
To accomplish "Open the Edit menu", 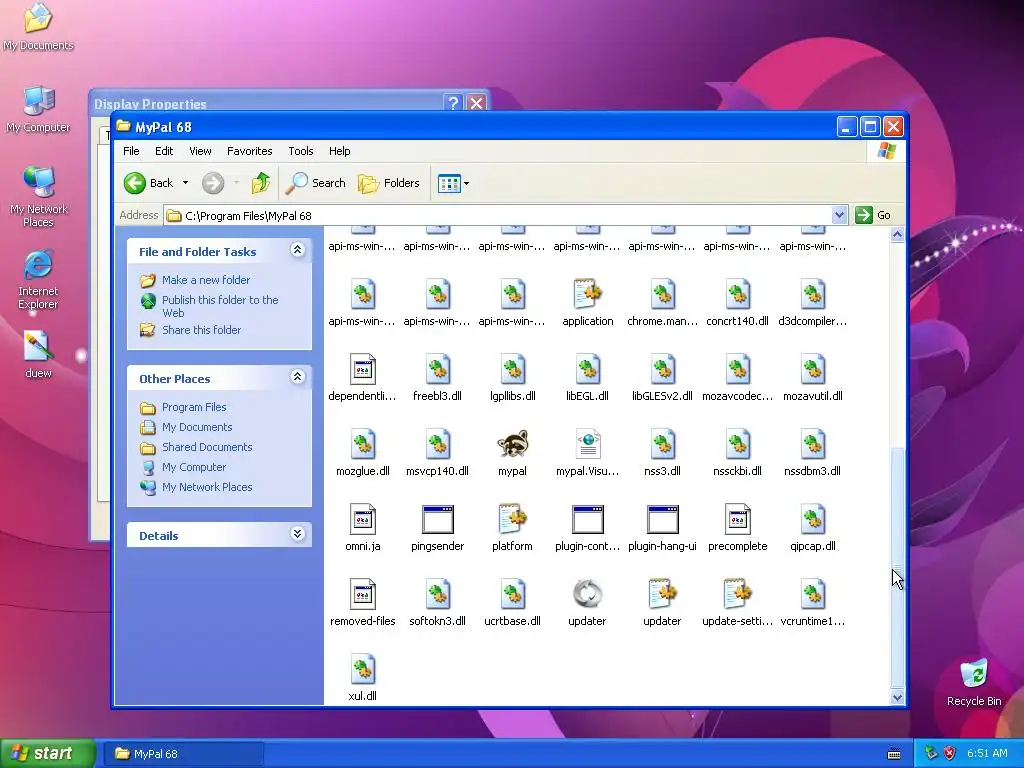I will 164,151.
